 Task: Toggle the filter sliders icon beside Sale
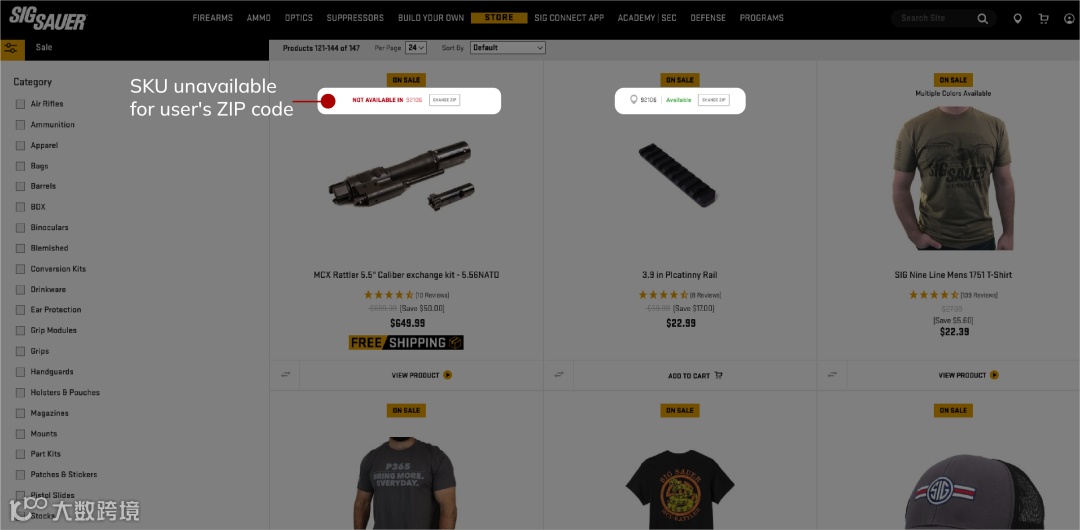(x=10, y=48)
